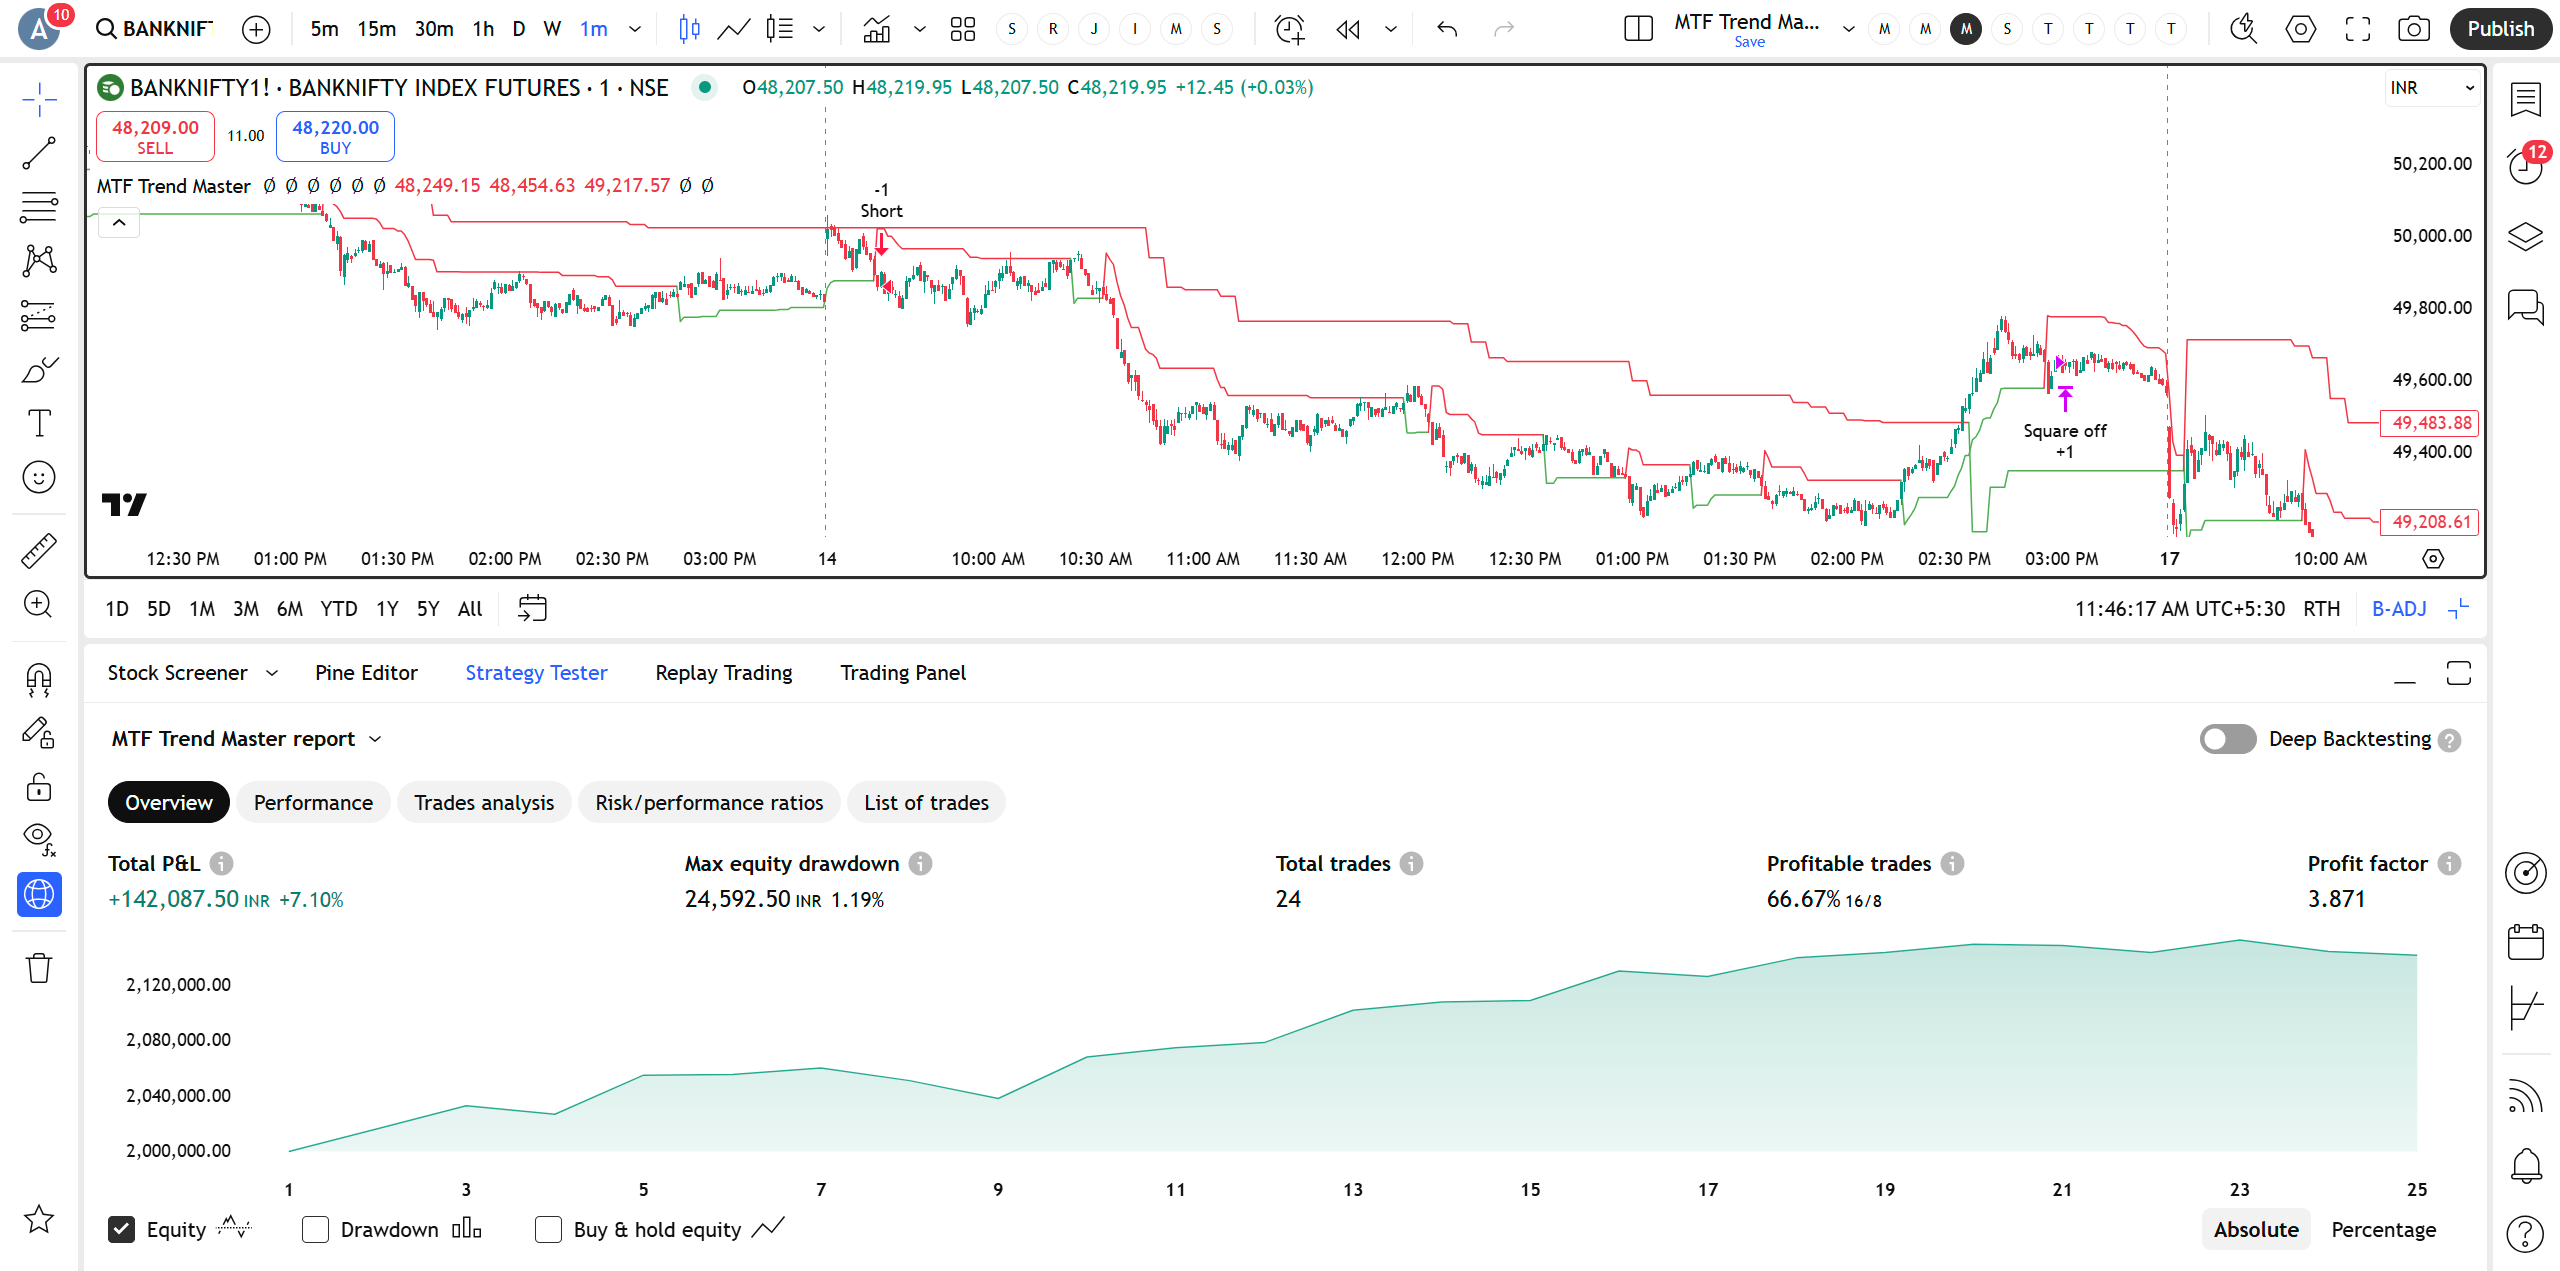
Task: Select the 15m timeframe
Action: point(377,29)
